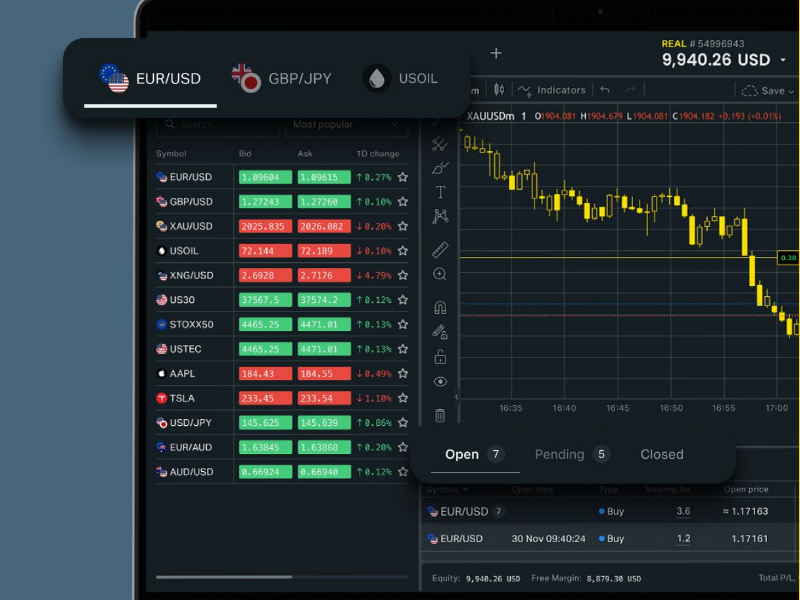Delete drawings with the trash icon

[440, 415]
